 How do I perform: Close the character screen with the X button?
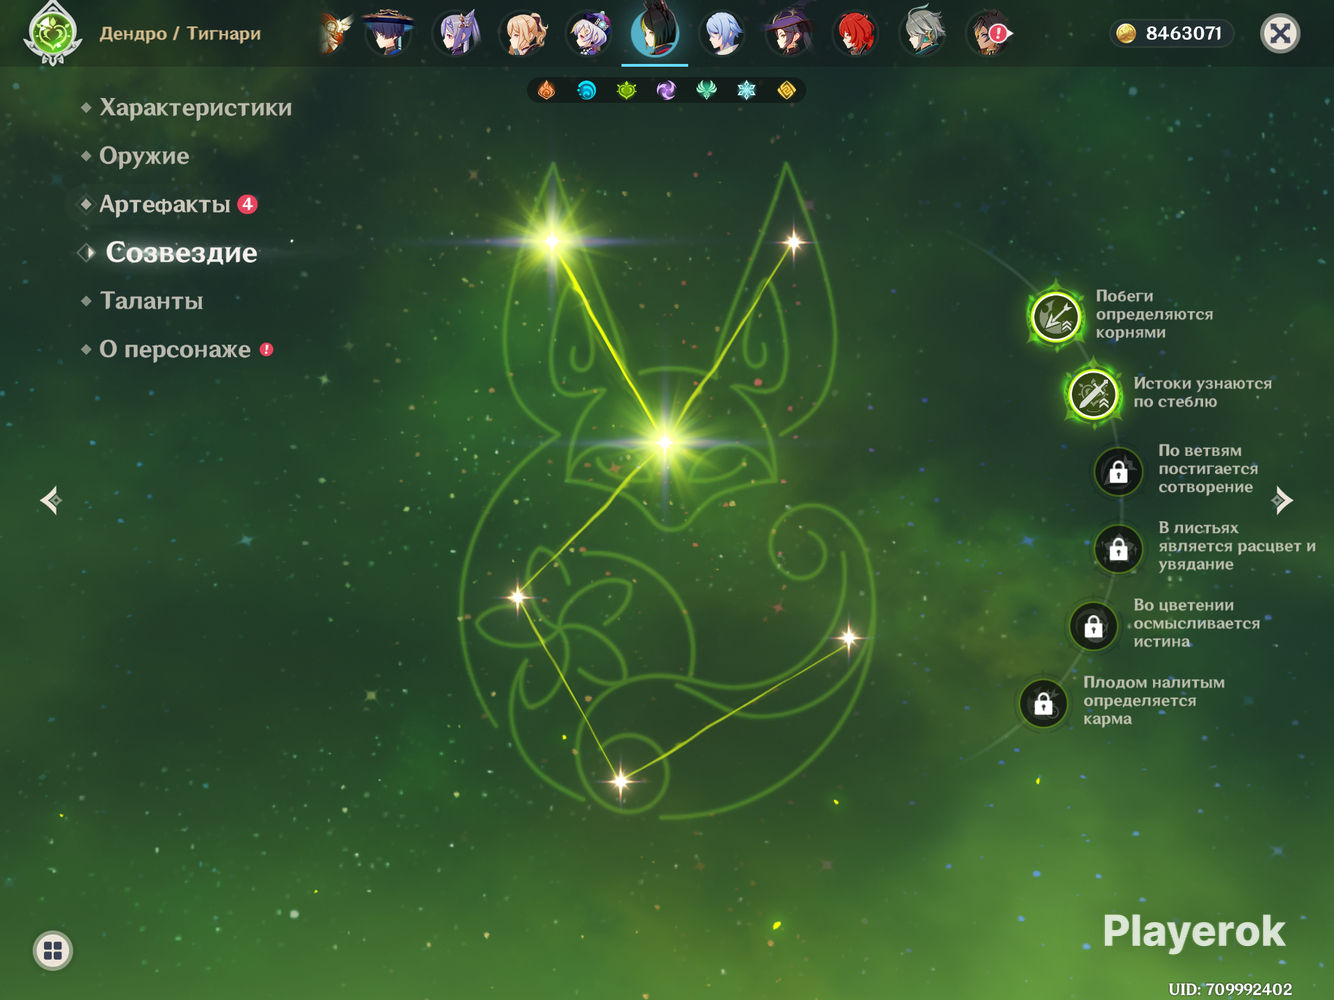tap(1280, 34)
